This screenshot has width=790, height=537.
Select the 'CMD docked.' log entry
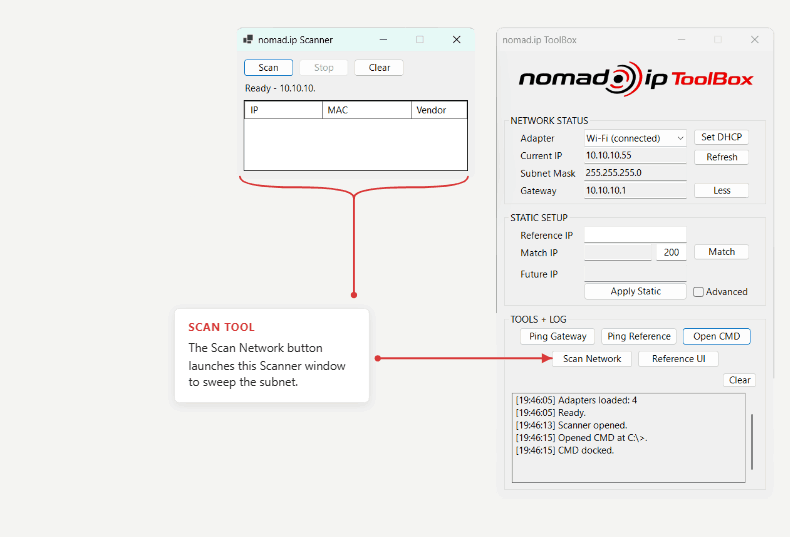(x=564, y=450)
